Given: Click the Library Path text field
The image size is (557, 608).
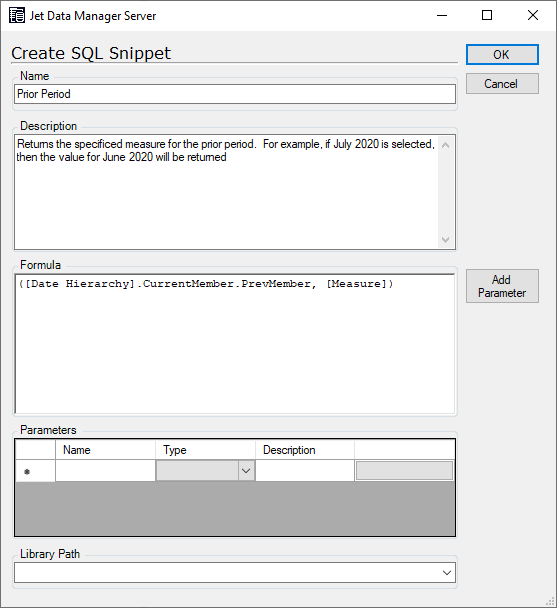Looking at the screenshot, I should pyautogui.click(x=227, y=573).
